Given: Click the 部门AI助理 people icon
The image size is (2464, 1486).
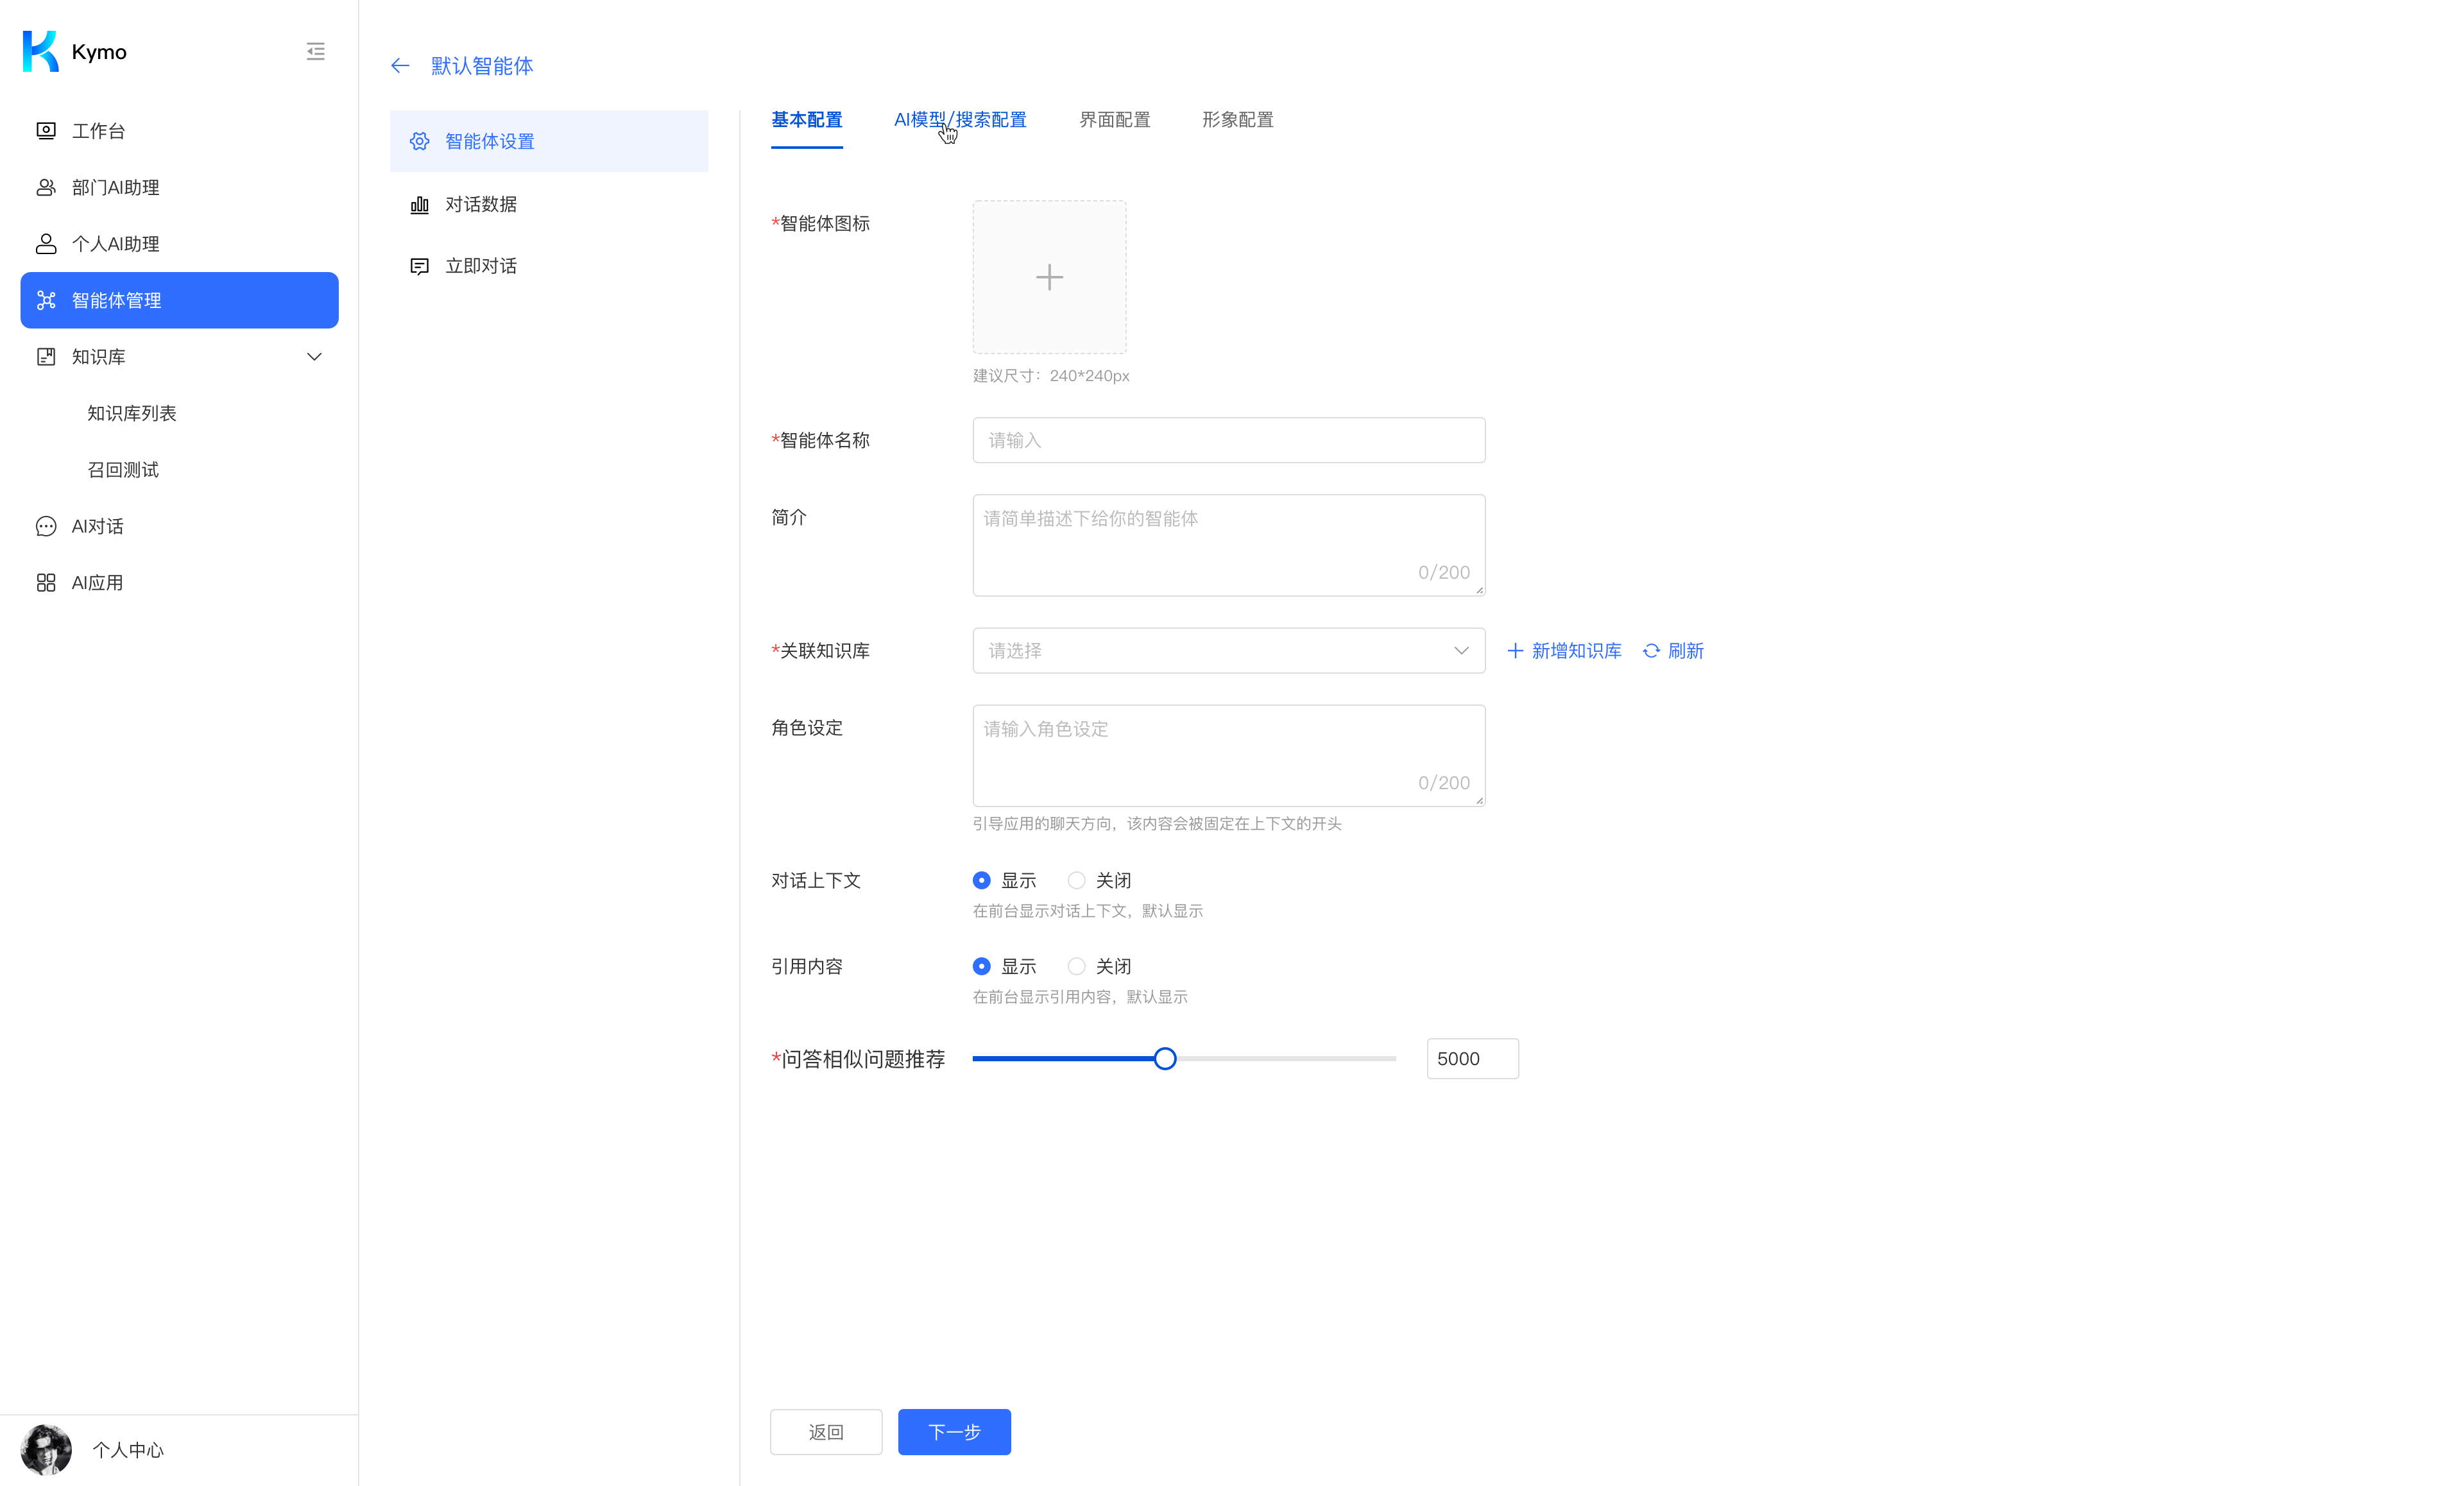Looking at the screenshot, I should (x=46, y=187).
